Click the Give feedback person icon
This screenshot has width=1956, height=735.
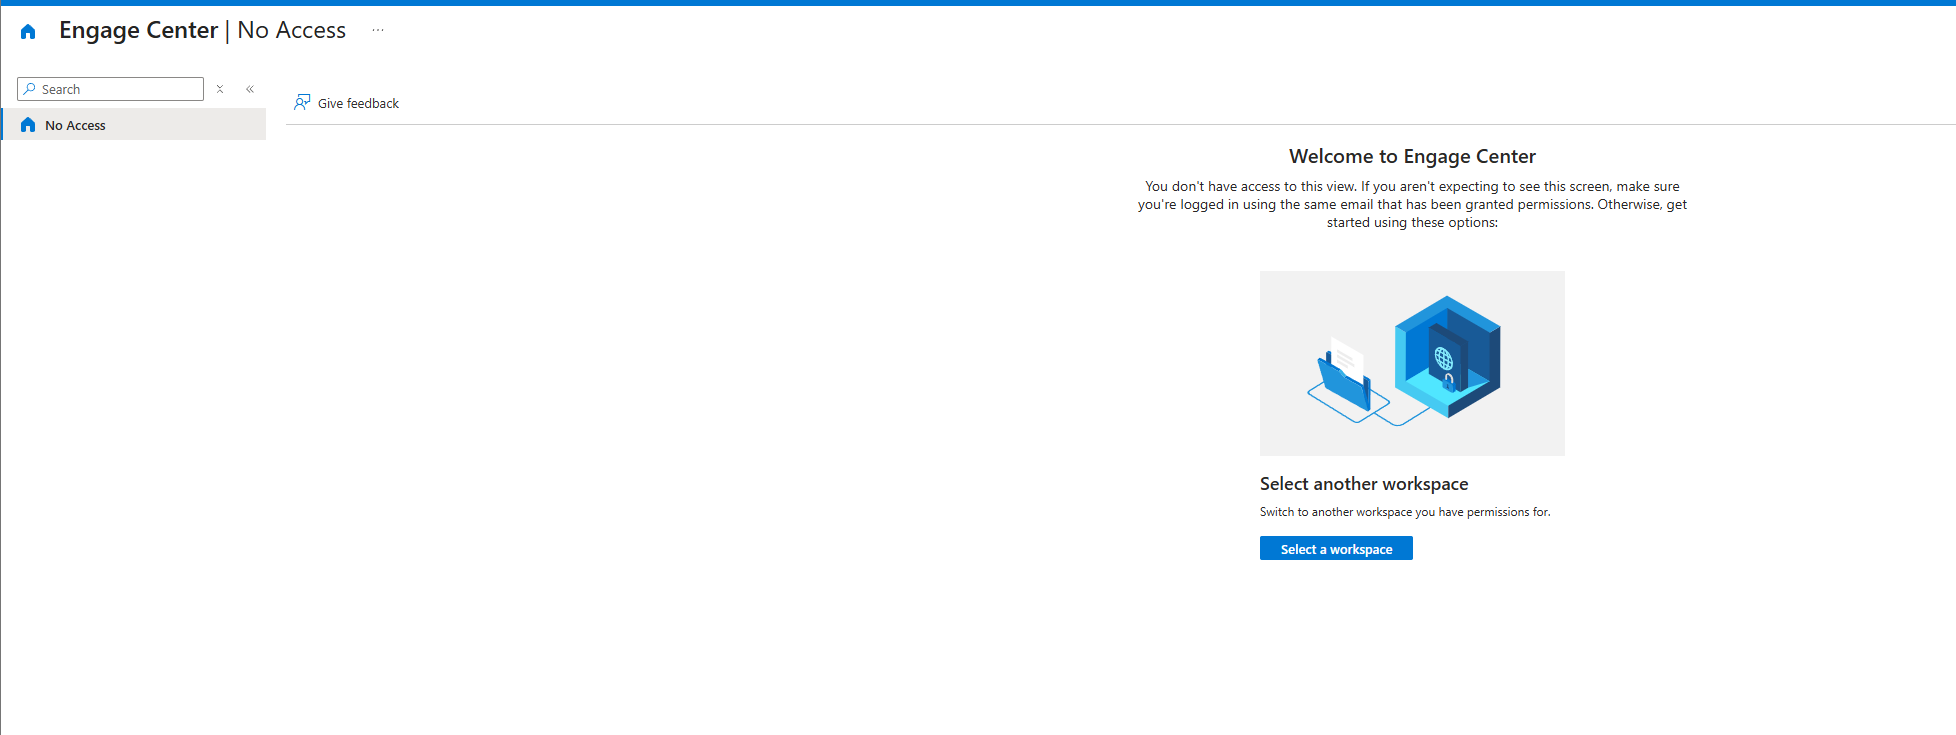pos(302,102)
